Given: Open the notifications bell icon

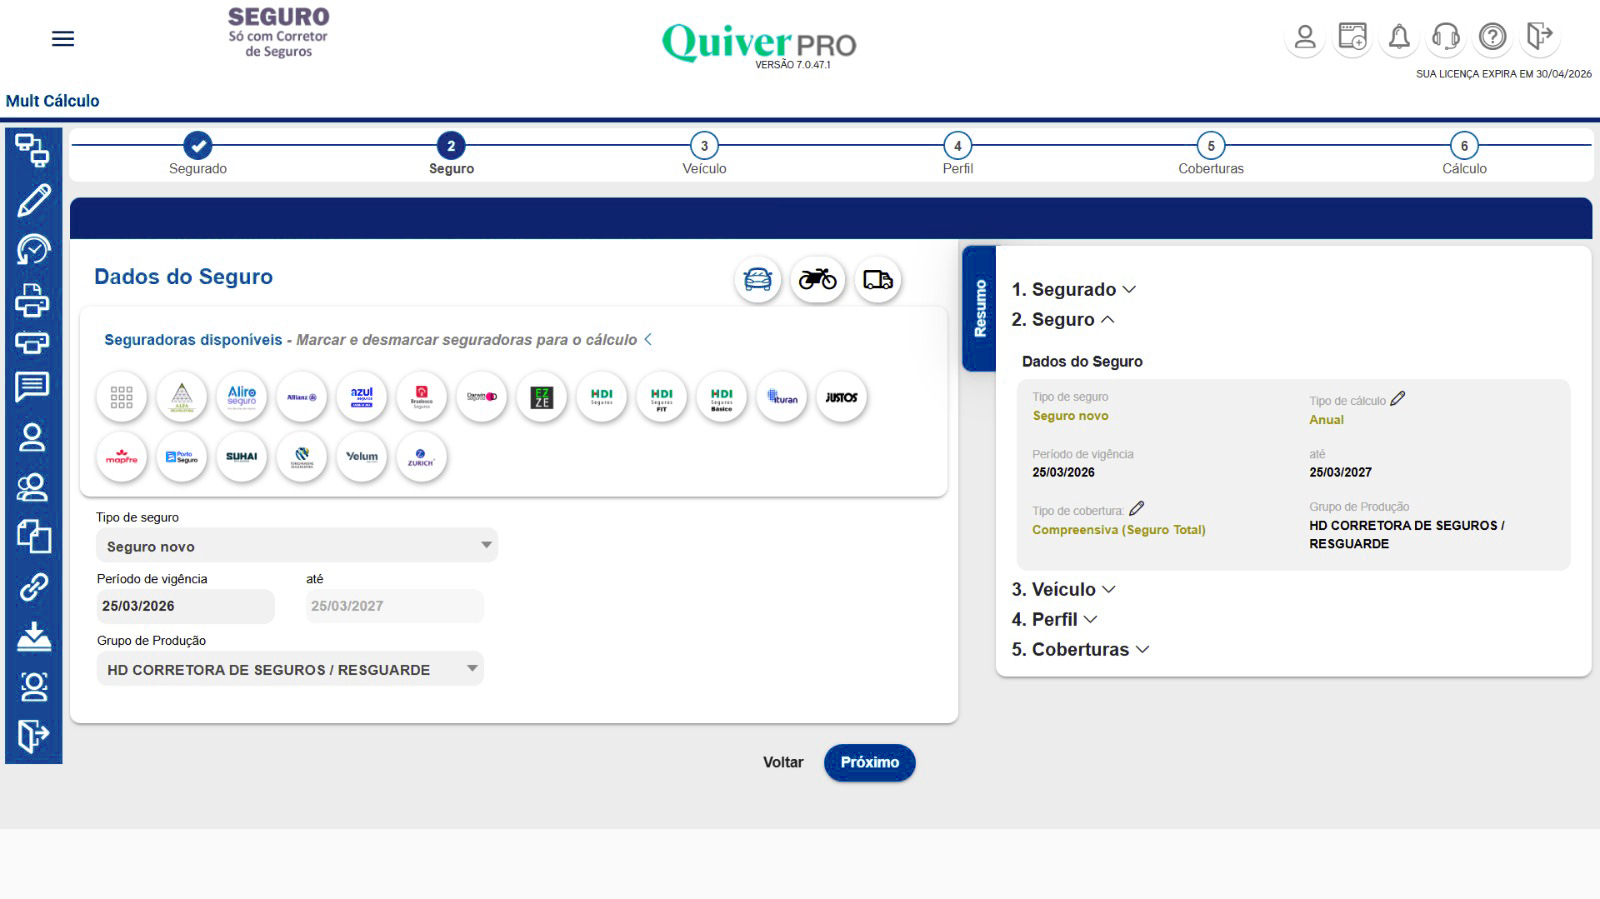Looking at the screenshot, I should click(x=1399, y=38).
